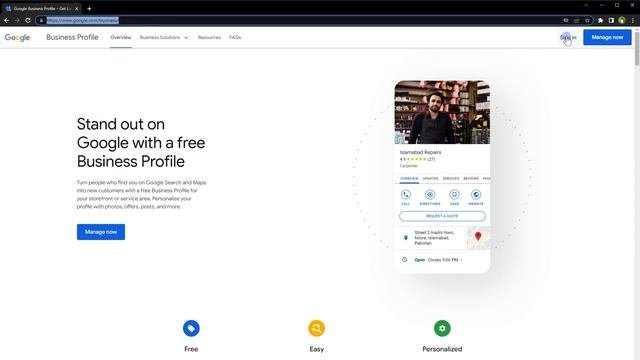Select the Reviews tab in mockup
Screen dimensions: 640x360
click(471, 179)
